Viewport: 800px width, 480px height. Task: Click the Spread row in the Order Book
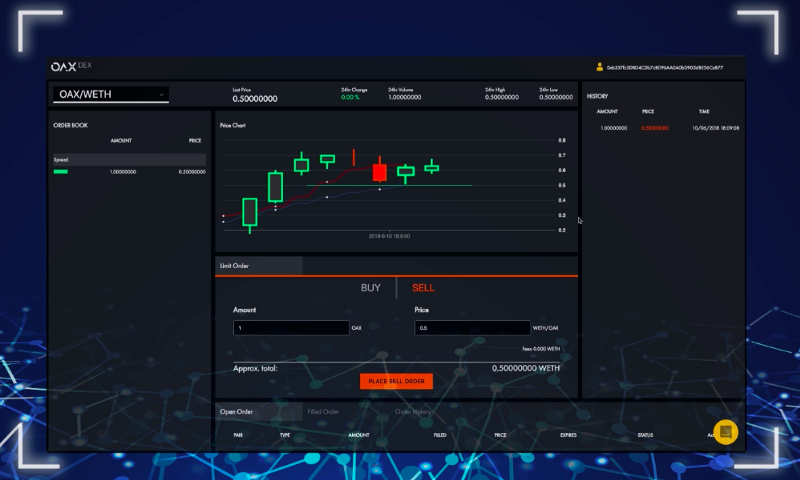coord(130,160)
